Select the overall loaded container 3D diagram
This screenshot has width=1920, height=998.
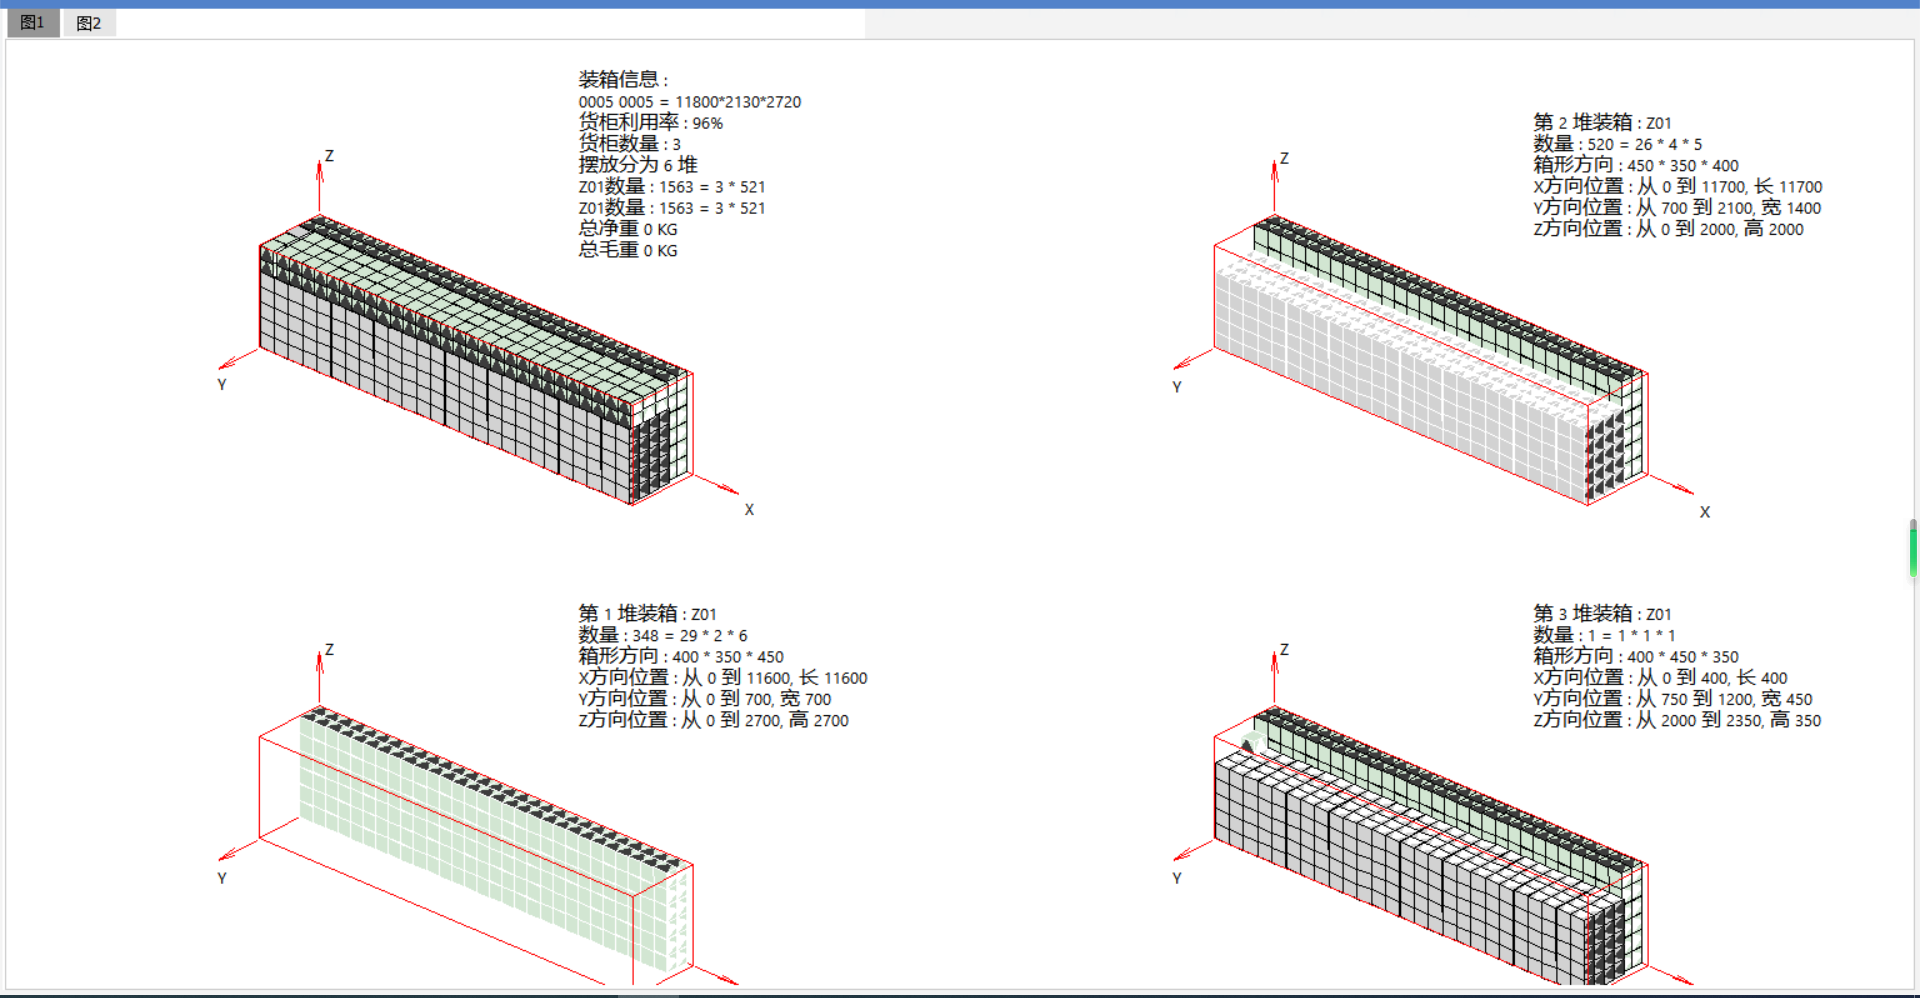(x=477, y=360)
